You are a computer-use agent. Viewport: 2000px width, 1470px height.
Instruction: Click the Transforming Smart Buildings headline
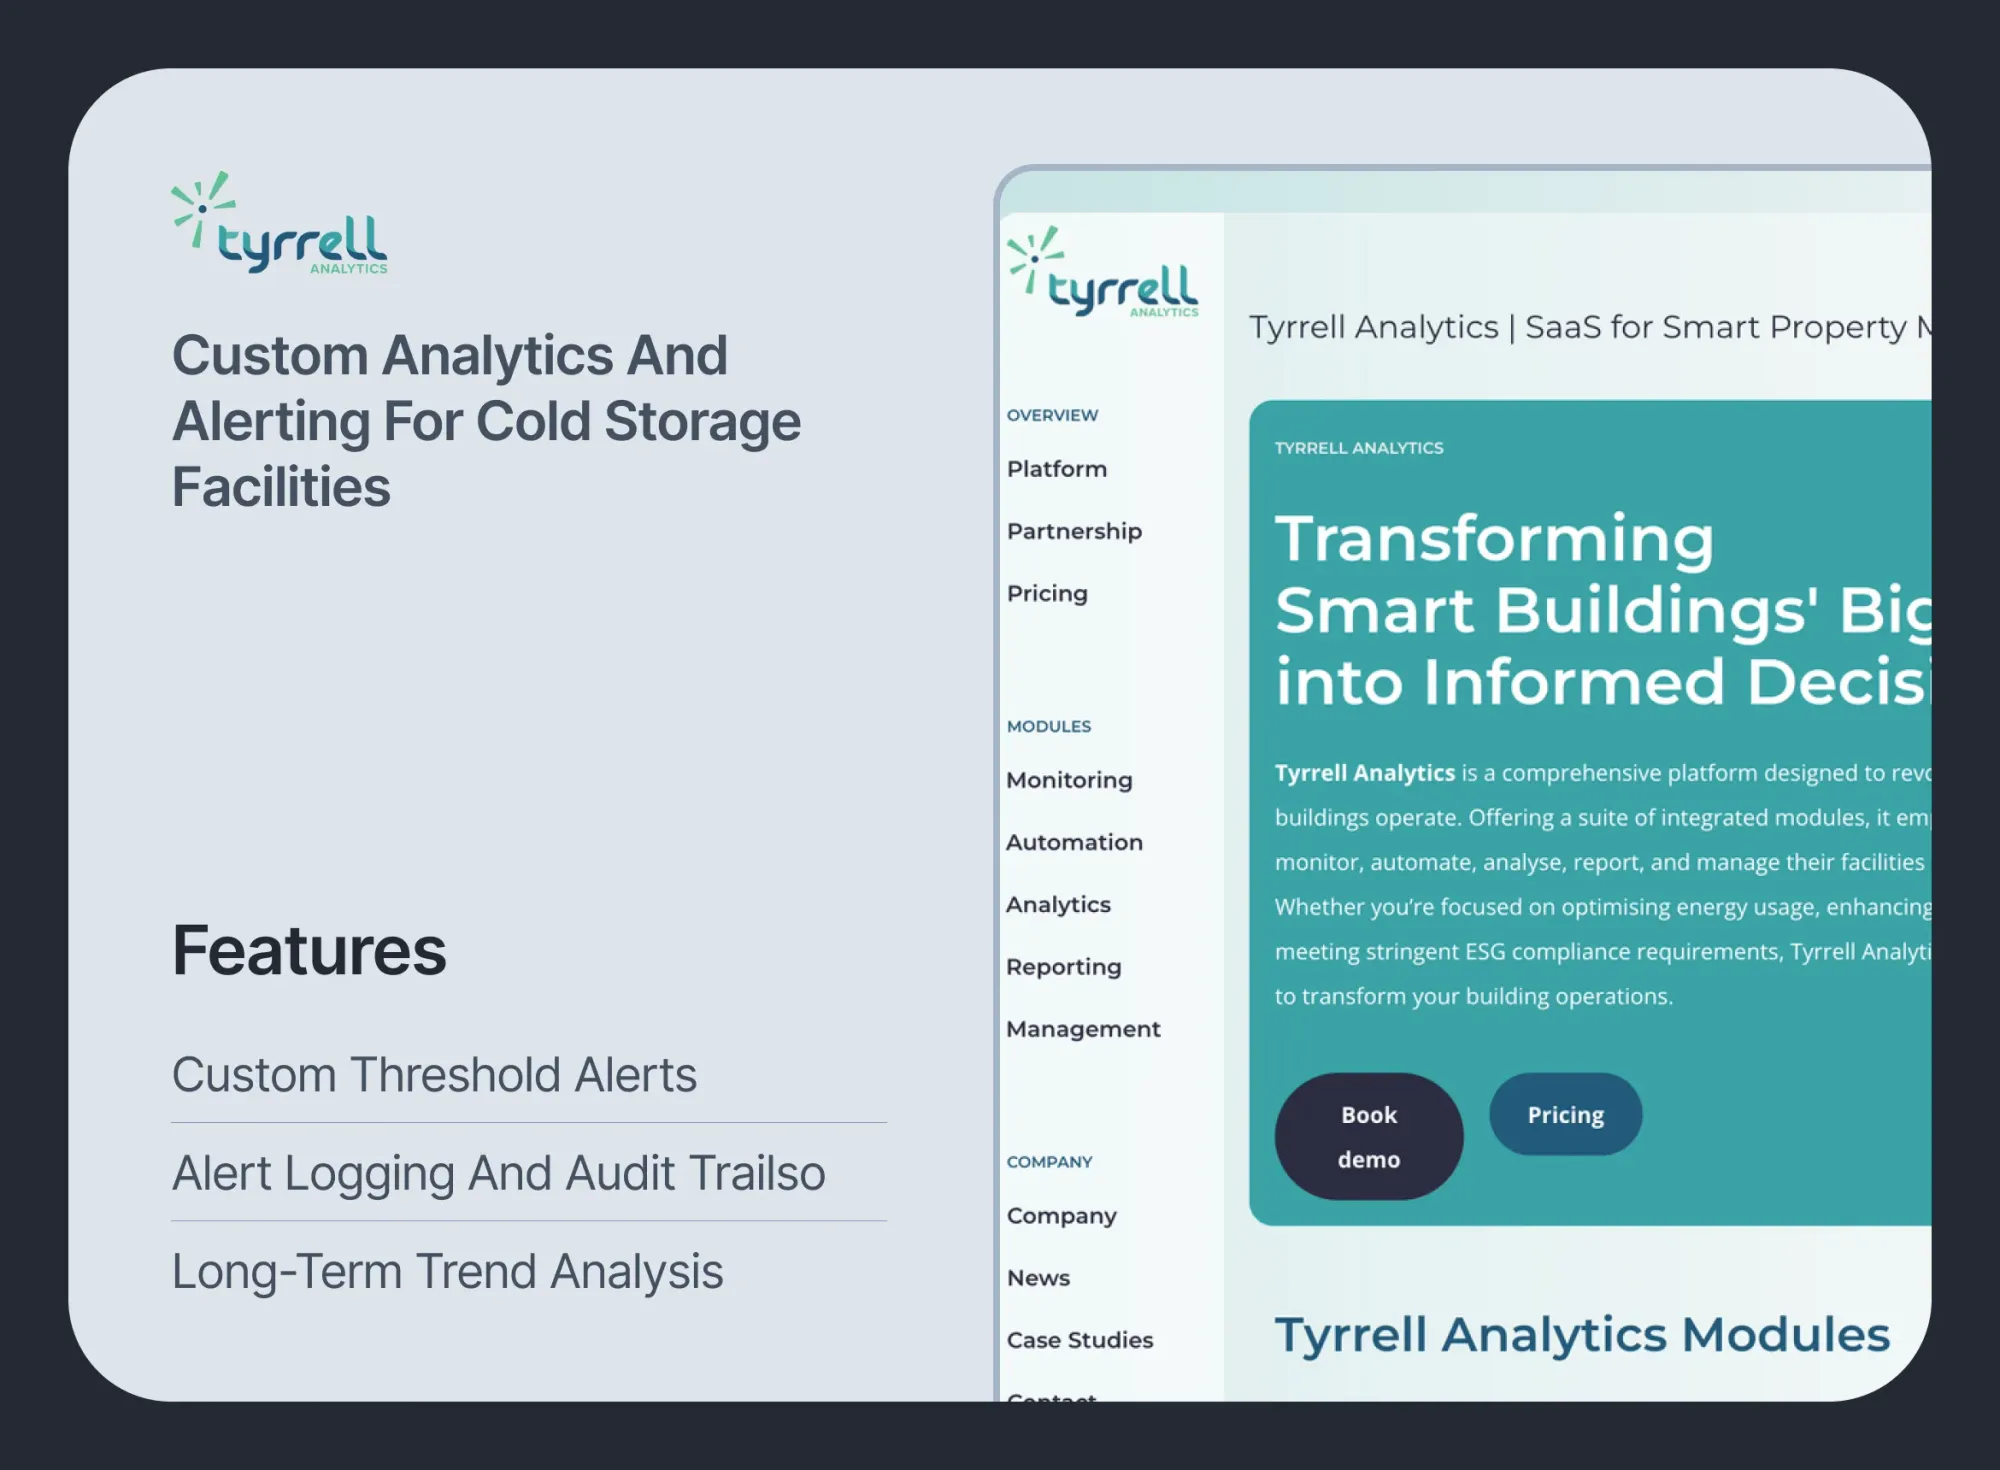(x=1600, y=610)
